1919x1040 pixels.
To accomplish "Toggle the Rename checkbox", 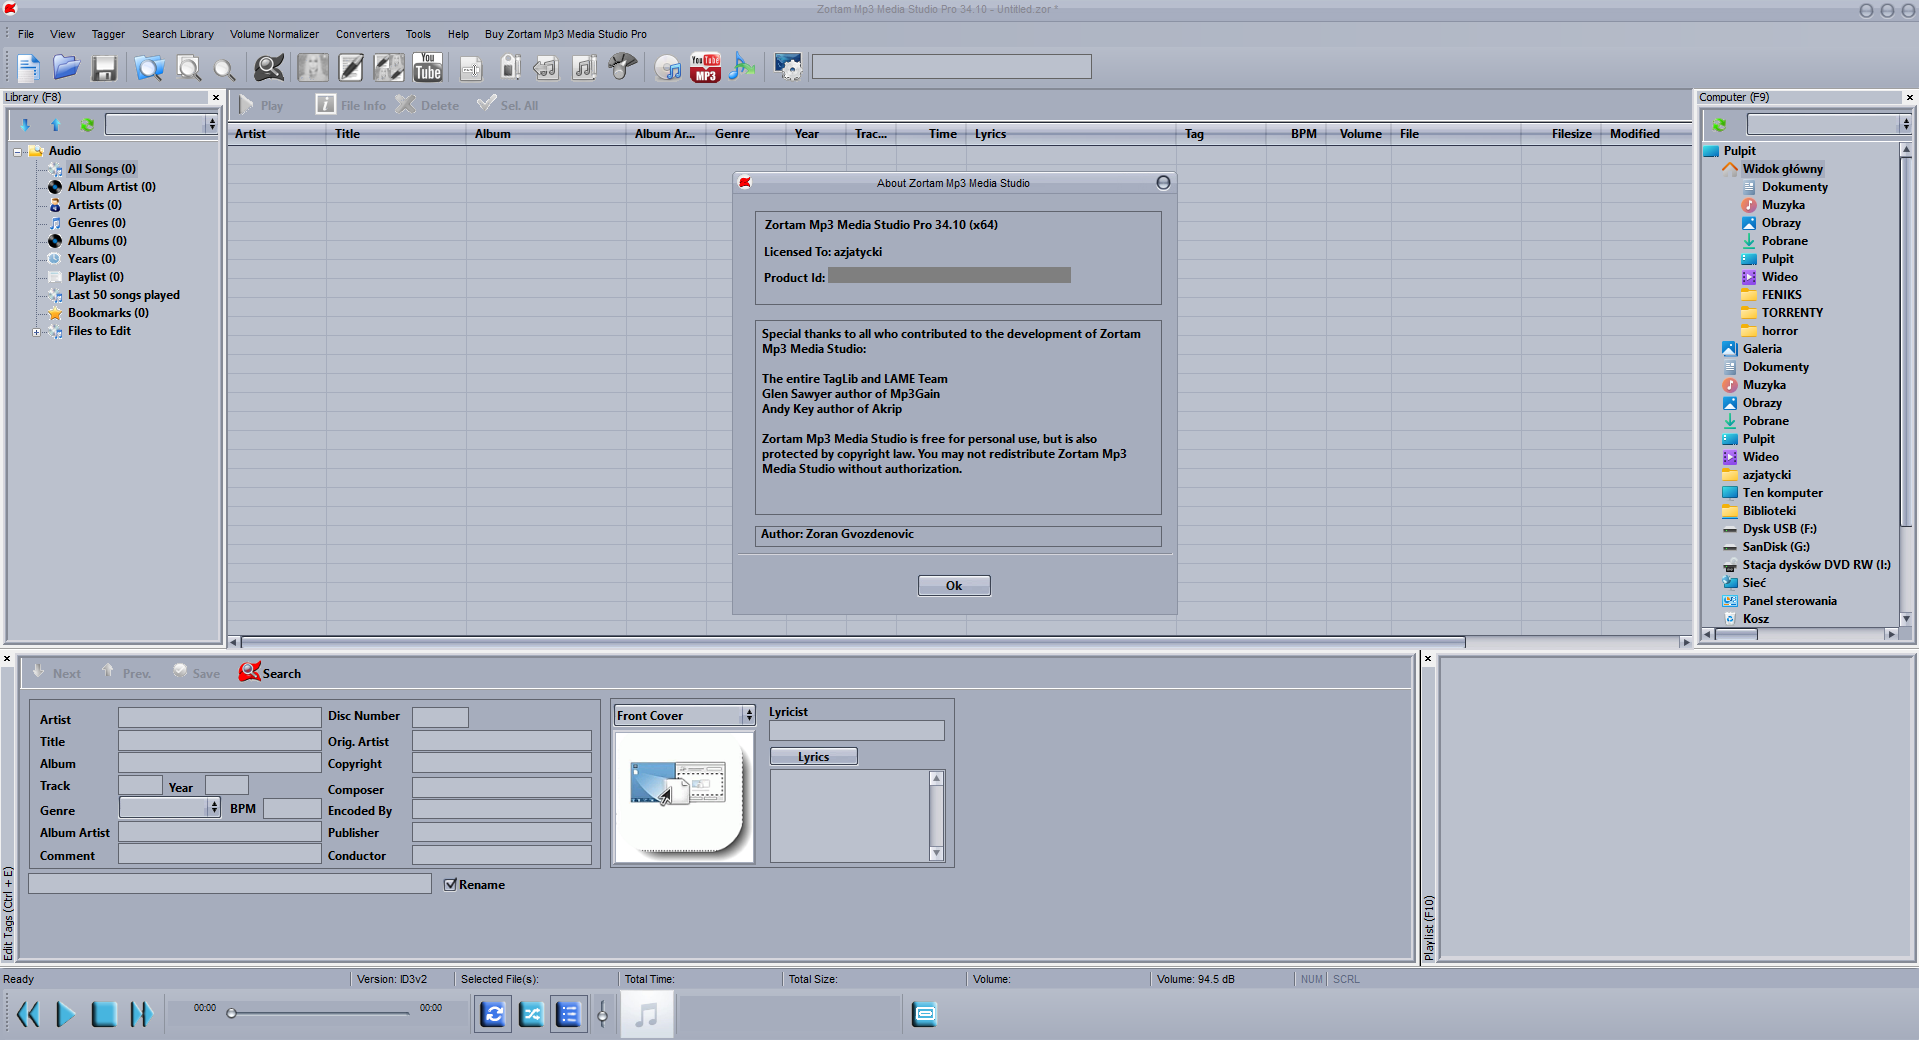I will click(451, 884).
